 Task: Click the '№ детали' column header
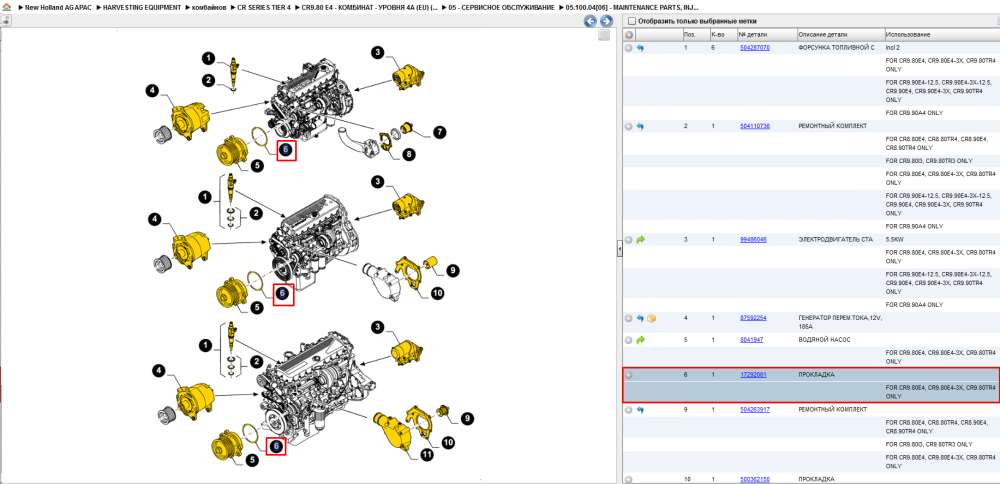pos(766,34)
